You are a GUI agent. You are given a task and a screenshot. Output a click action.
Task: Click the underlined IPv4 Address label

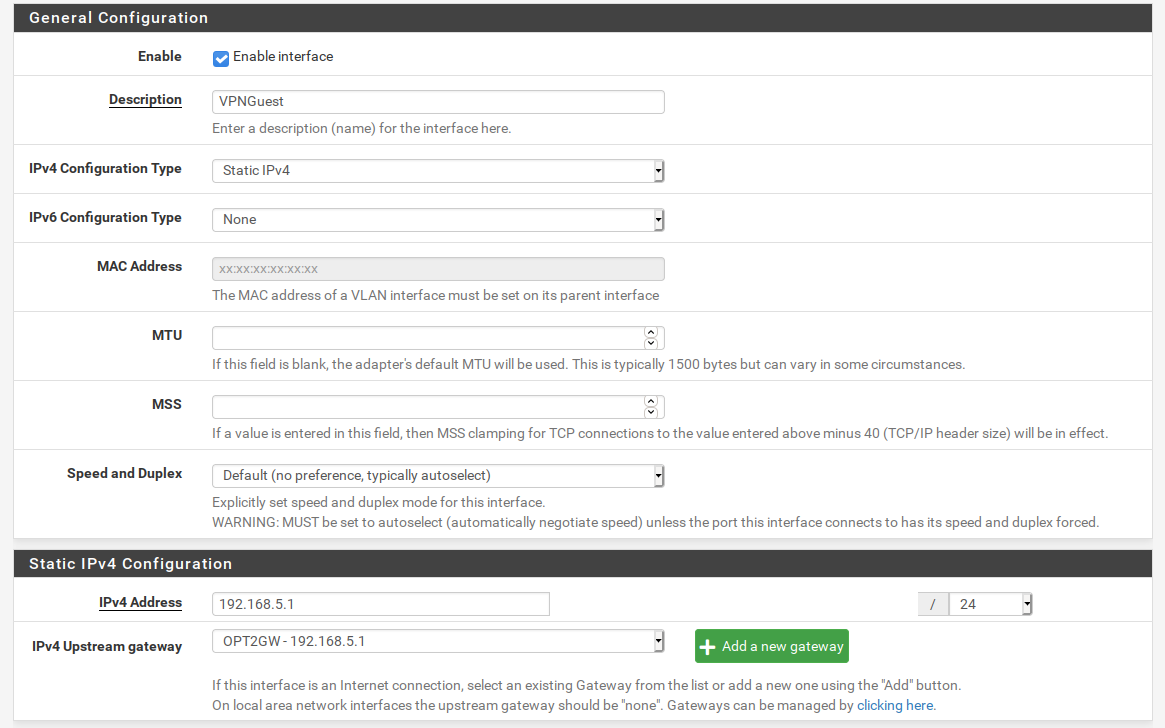pyautogui.click(x=140, y=603)
